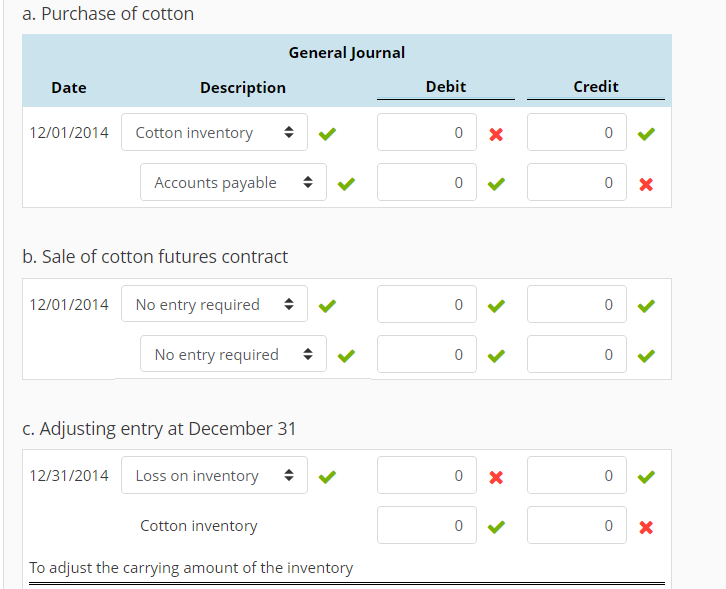The width and height of the screenshot is (726, 589).
Task: Click green check next to Cotton inventory dropdown
Action: click(327, 134)
